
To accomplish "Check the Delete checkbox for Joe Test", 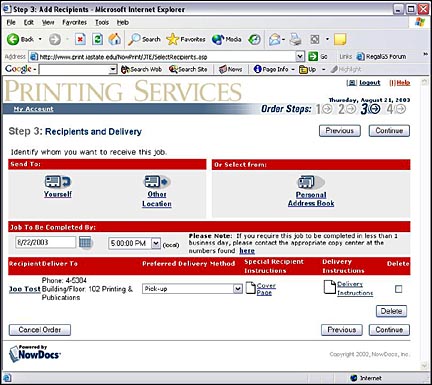I will (x=398, y=289).
